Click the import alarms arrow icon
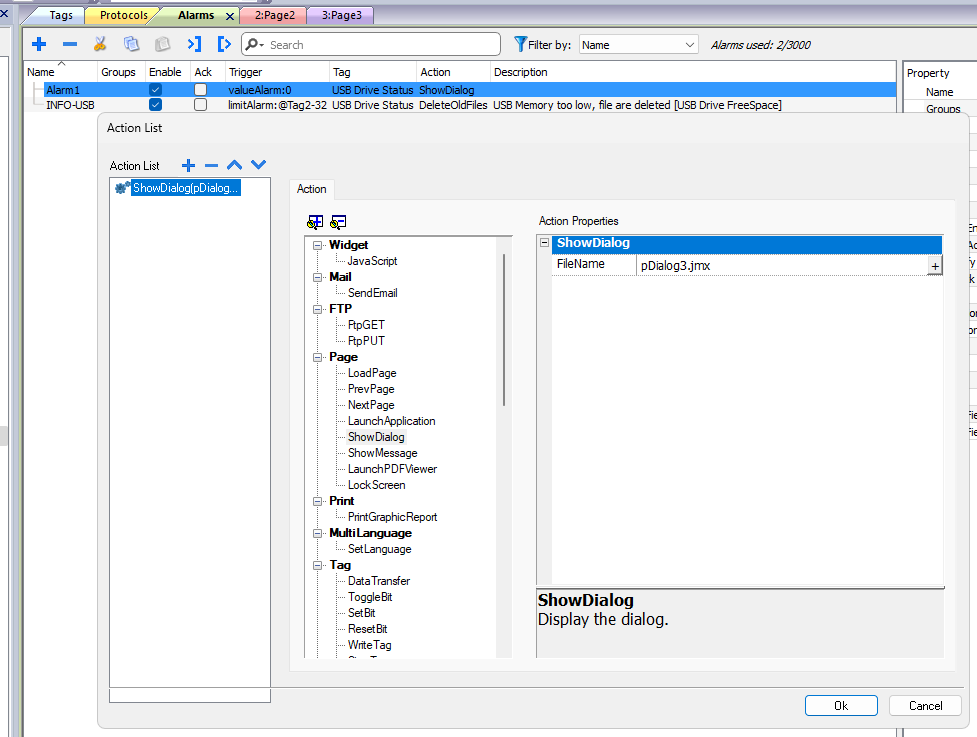The image size is (977, 737). 194,44
